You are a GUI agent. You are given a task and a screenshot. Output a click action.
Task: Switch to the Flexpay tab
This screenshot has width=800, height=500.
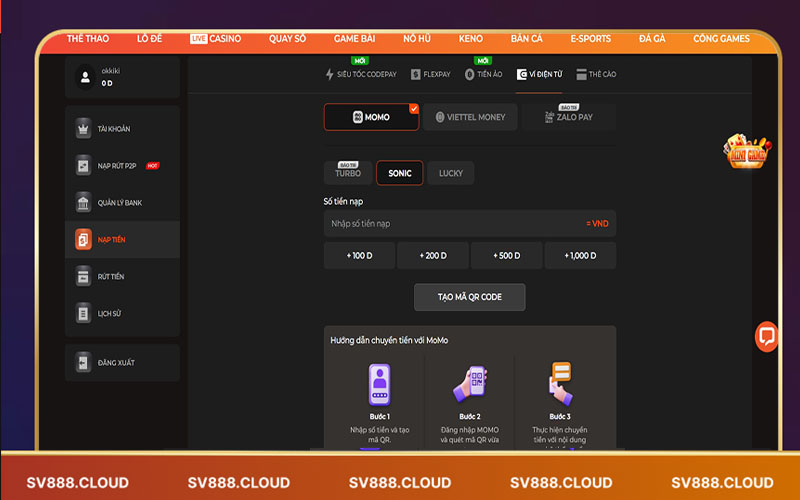431,74
